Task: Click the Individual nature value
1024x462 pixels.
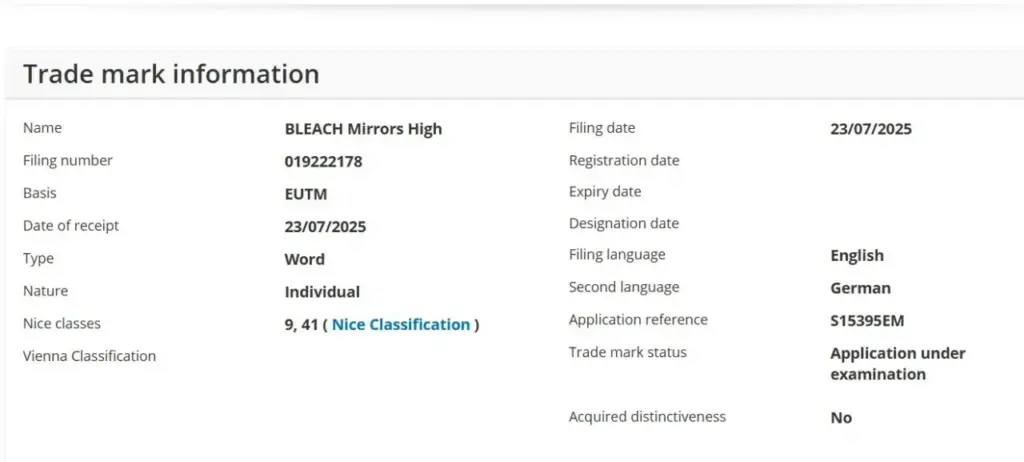Action: click(x=322, y=292)
